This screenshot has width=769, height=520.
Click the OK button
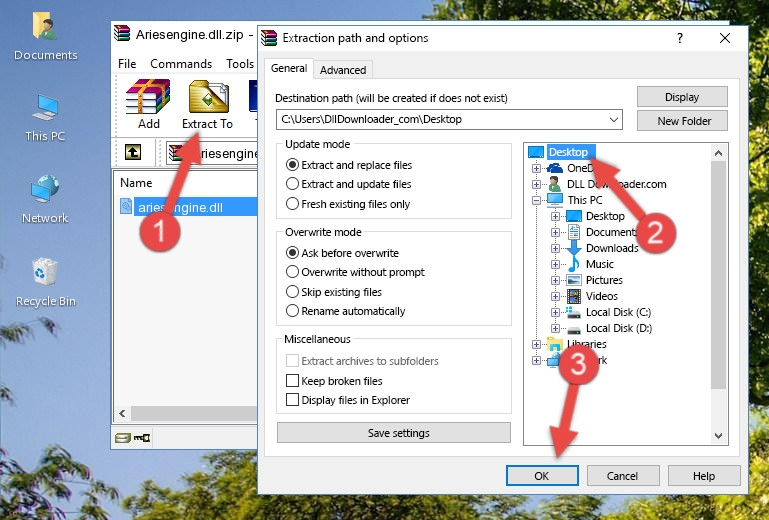542,476
